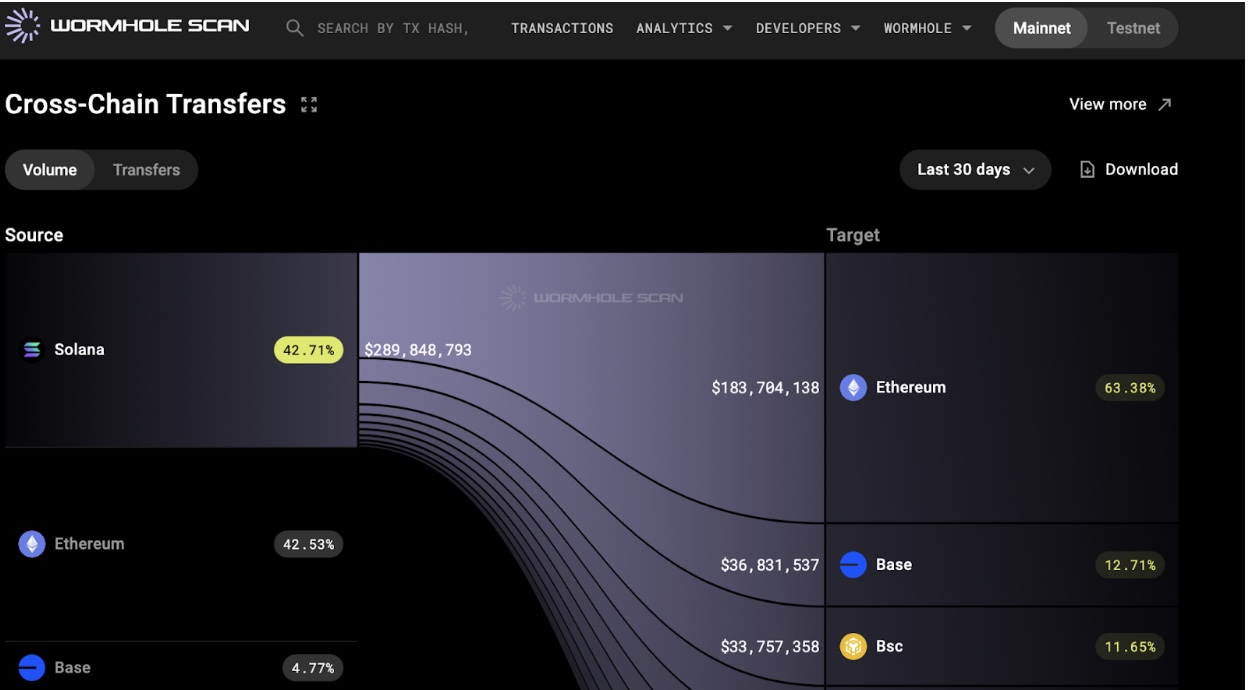Open the Last 30 days dropdown
The image size is (1248, 690).
pyautogui.click(x=975, y=170)
